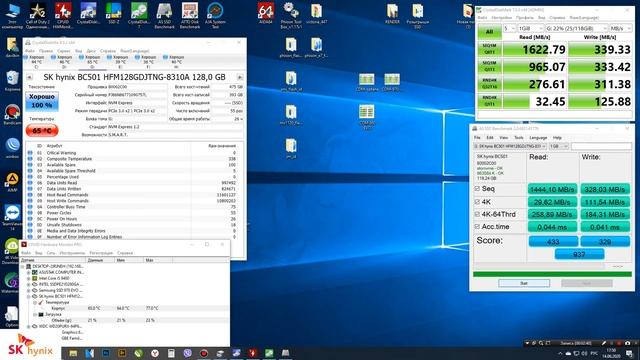This screenshot has width=640, height=360.
Task: Toggle the 4K-64Thrd checkbox in AS SSD
Action: (477, 214)
